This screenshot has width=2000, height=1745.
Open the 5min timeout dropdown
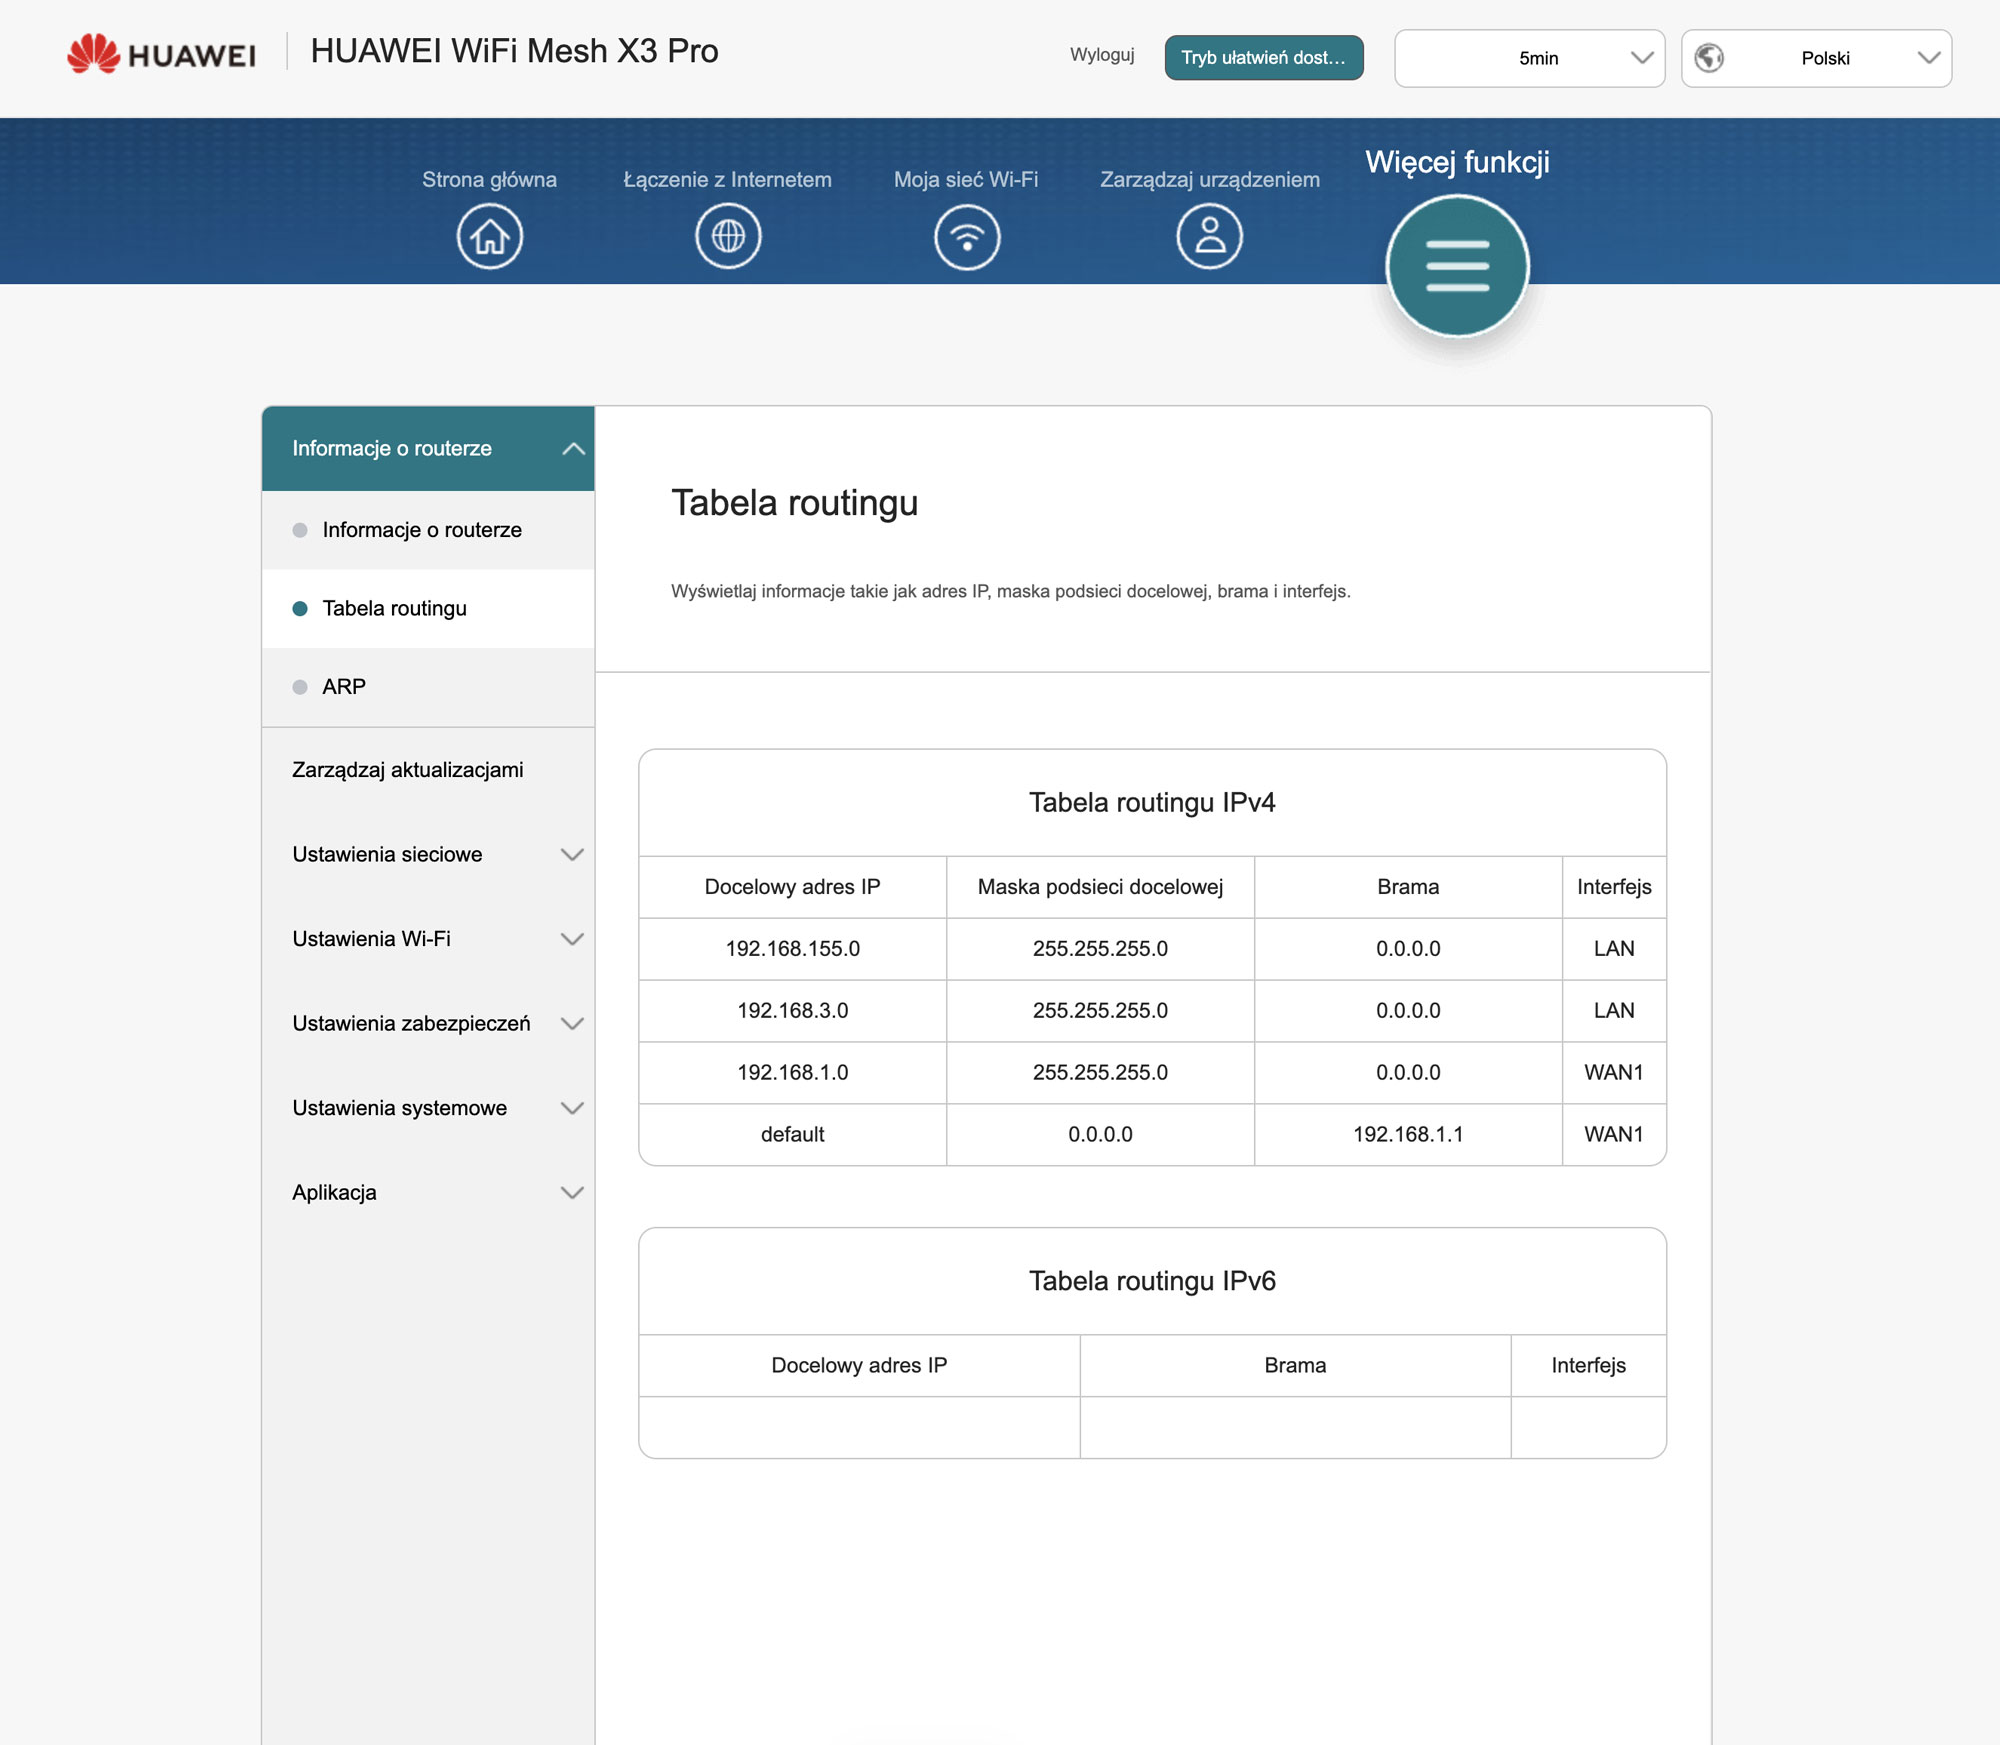click(1529, 58)
